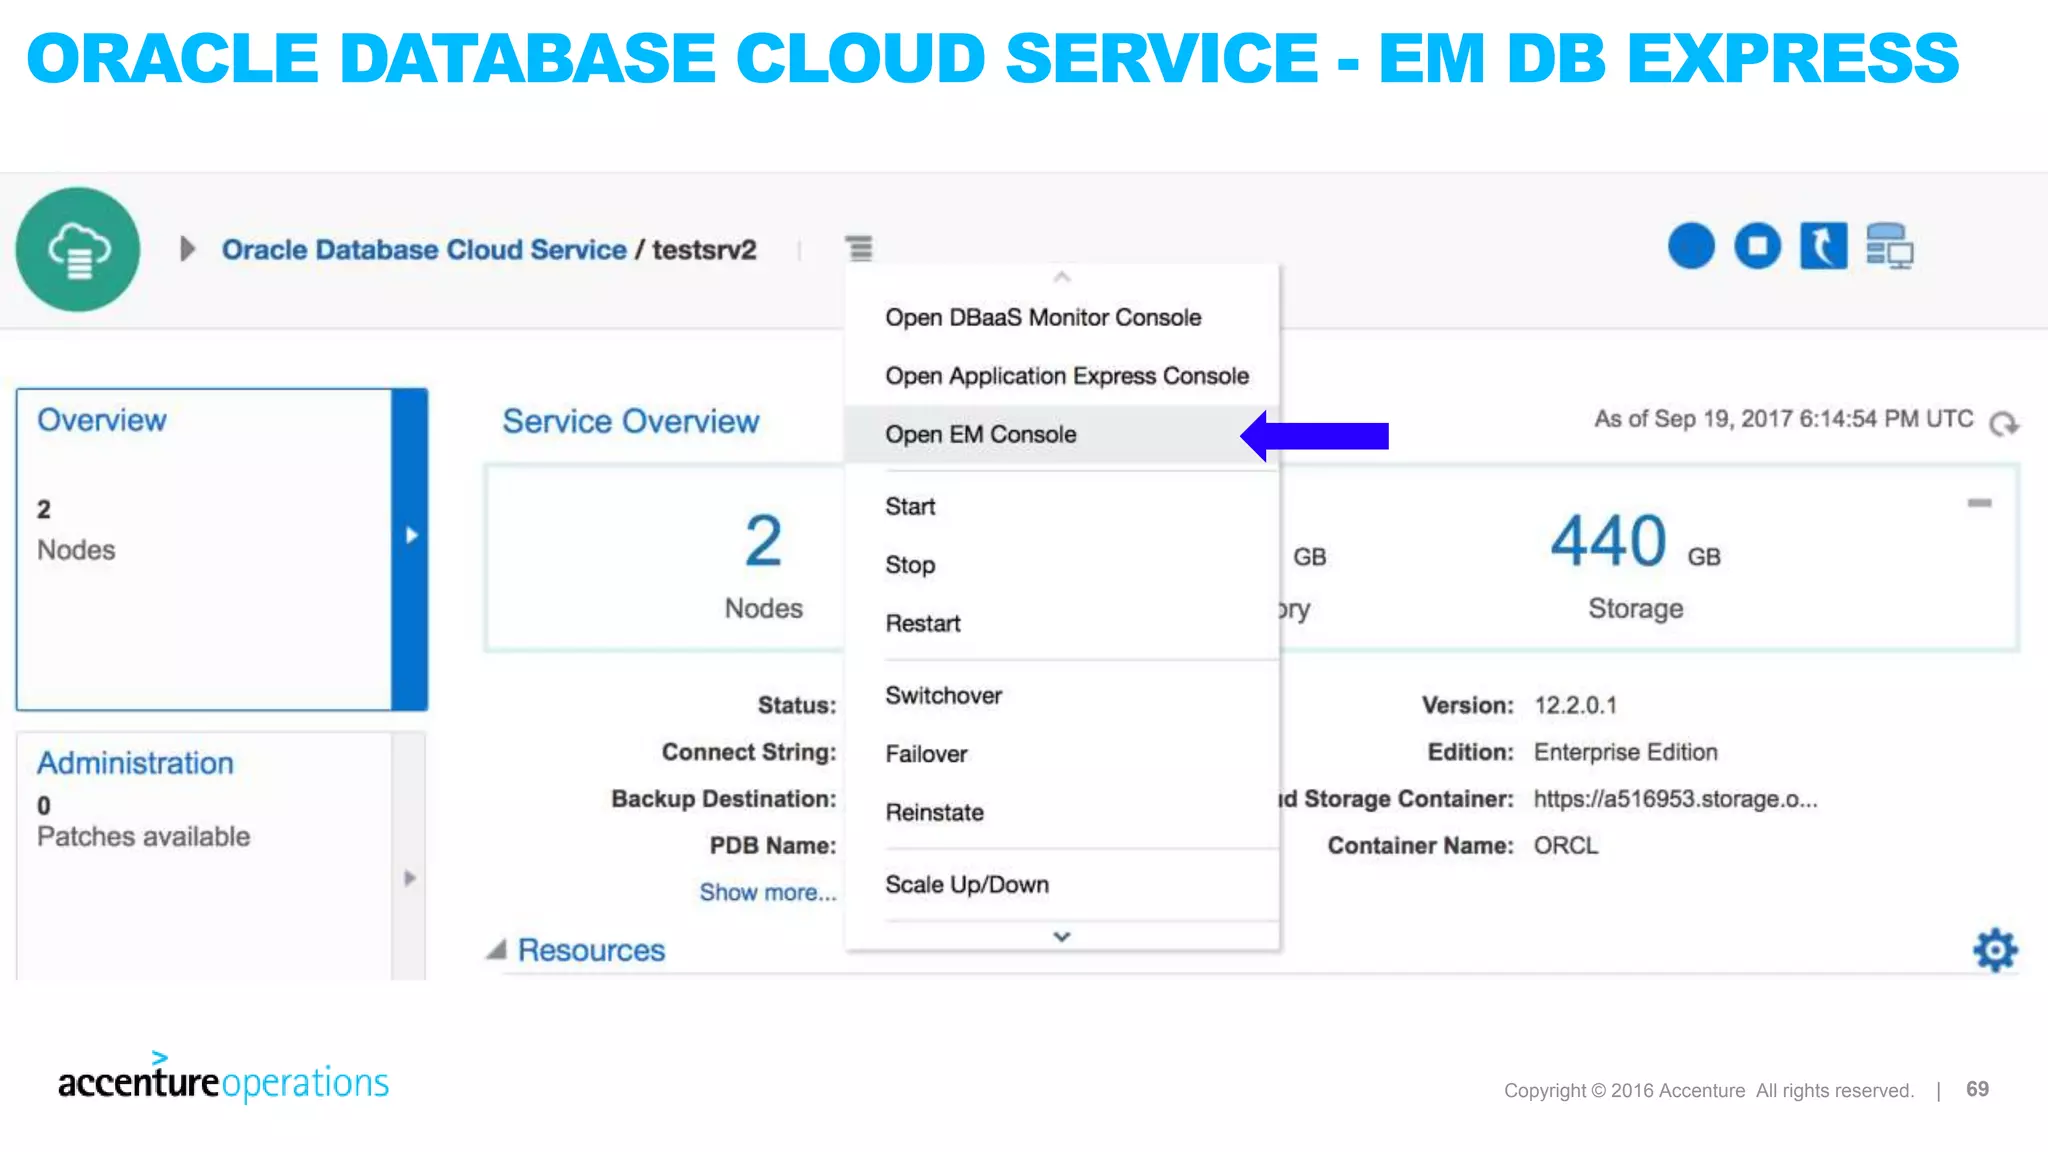Click the As of Sep 19, 2017 timestamp
The width and height of the screenshot is (2048, 1152).
point(1784,419)
